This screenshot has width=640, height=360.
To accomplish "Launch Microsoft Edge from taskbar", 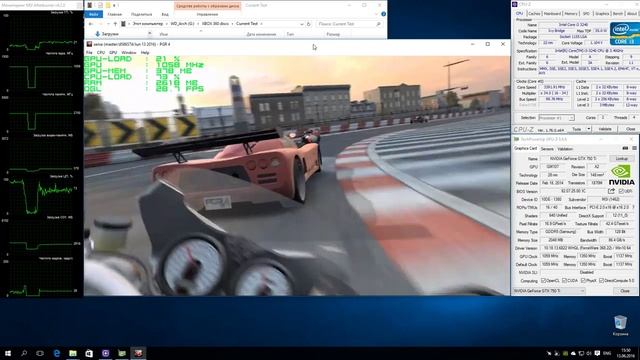I will point(57,353).
